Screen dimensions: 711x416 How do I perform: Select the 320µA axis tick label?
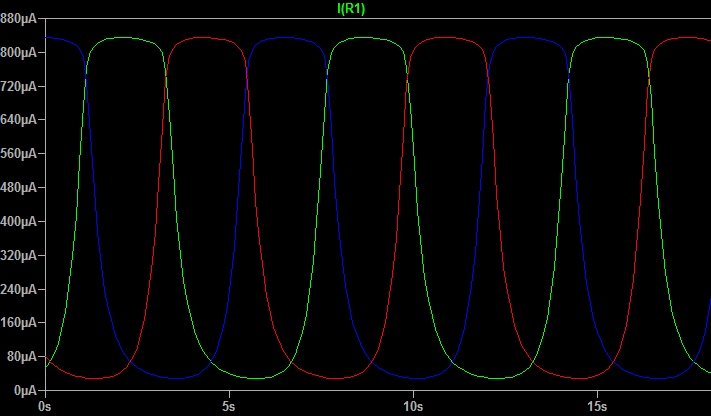tap(19, 255)
